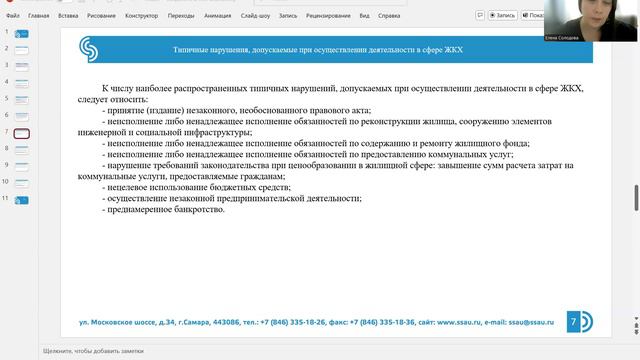Open the Вставка ribbon tab

pyautogui.click(x=68, y=16)
